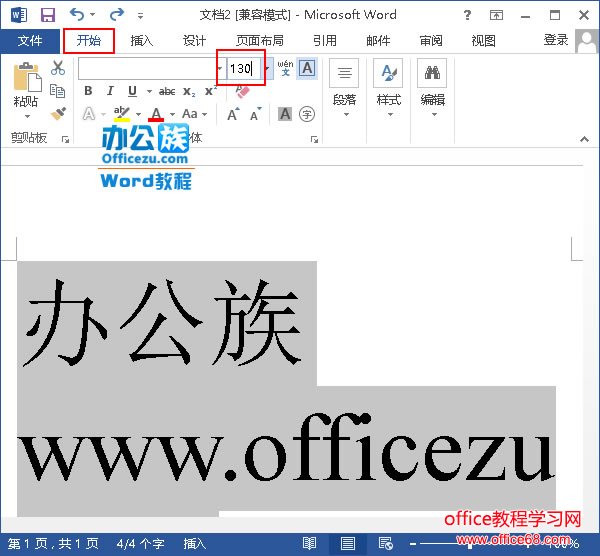Toggle Strikethrough abc
The width and height of the screenshot is (600, 556).
click(167, 91)
